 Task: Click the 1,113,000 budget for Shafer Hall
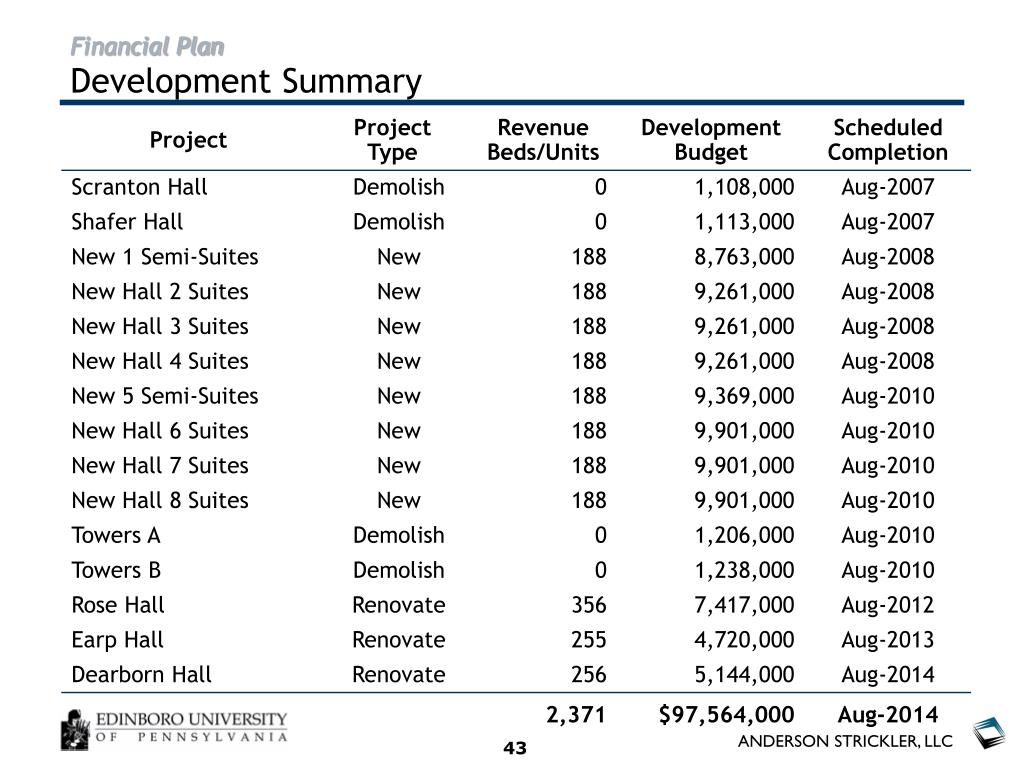[744, 222]
